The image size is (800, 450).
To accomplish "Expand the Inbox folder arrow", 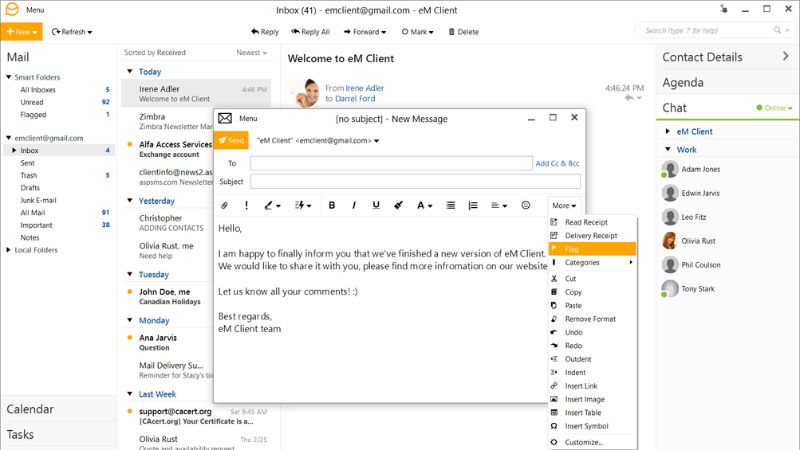I will point(14,151).
